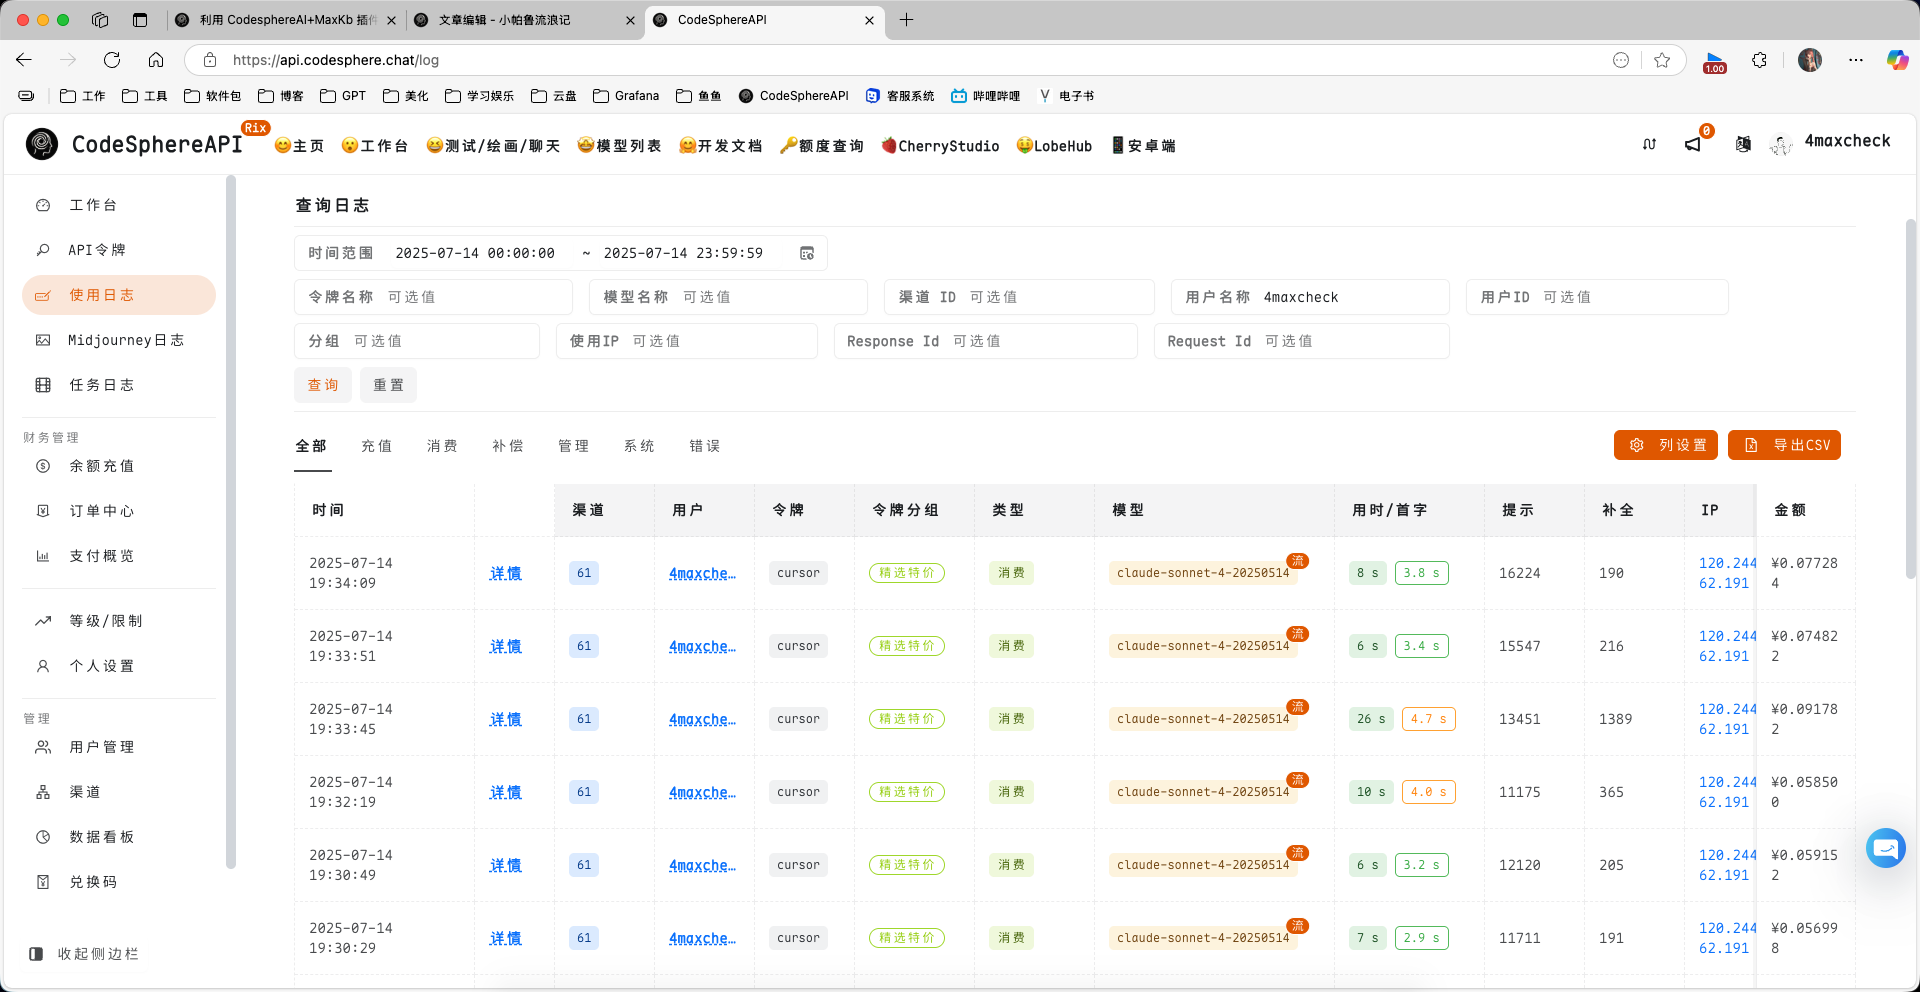This screenshot has height=992, width=1920.
Task: Click the browser refresh icon
Action: pos(112,60)
